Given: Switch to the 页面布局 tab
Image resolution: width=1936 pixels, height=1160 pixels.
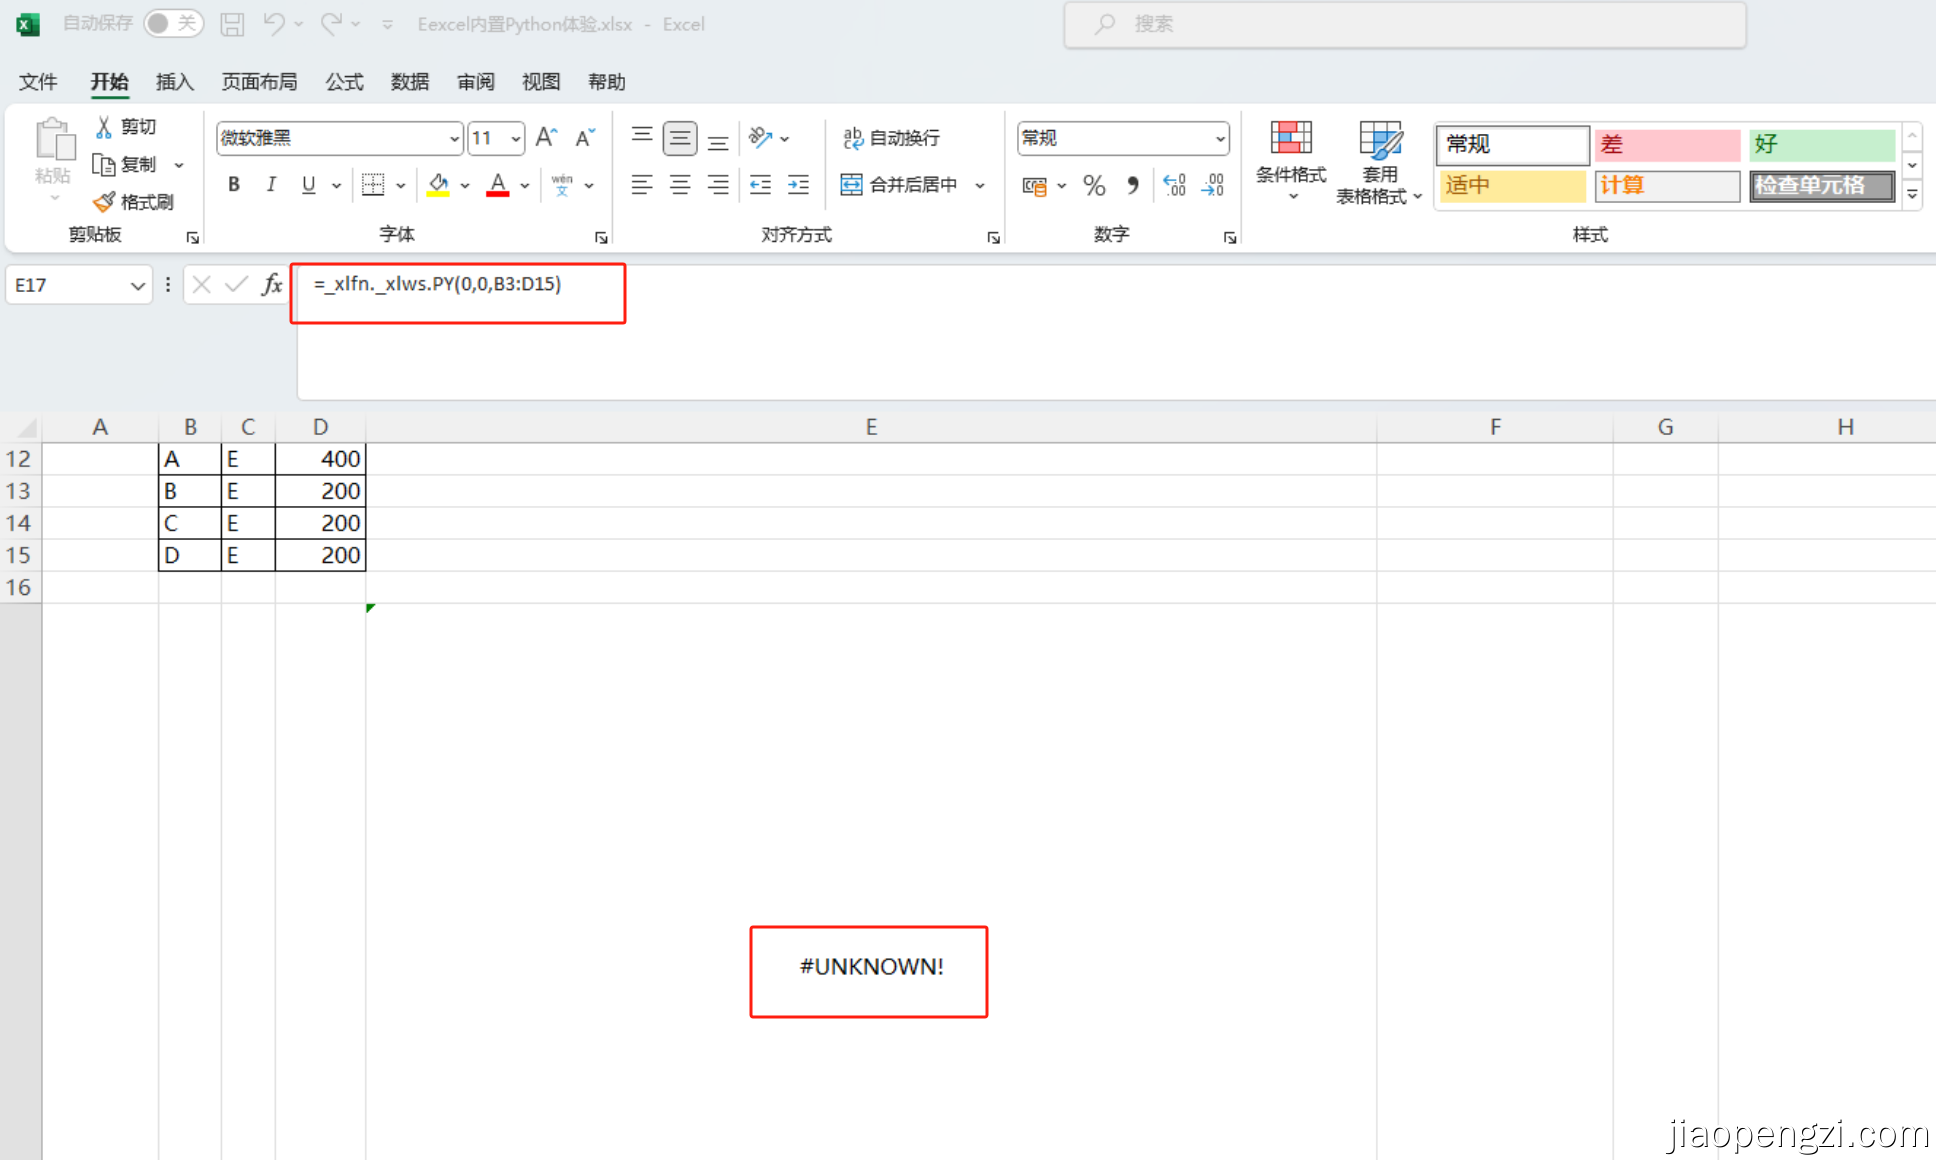Looking at the screenshot, I should pyautogui.click(x=259, y=82).
